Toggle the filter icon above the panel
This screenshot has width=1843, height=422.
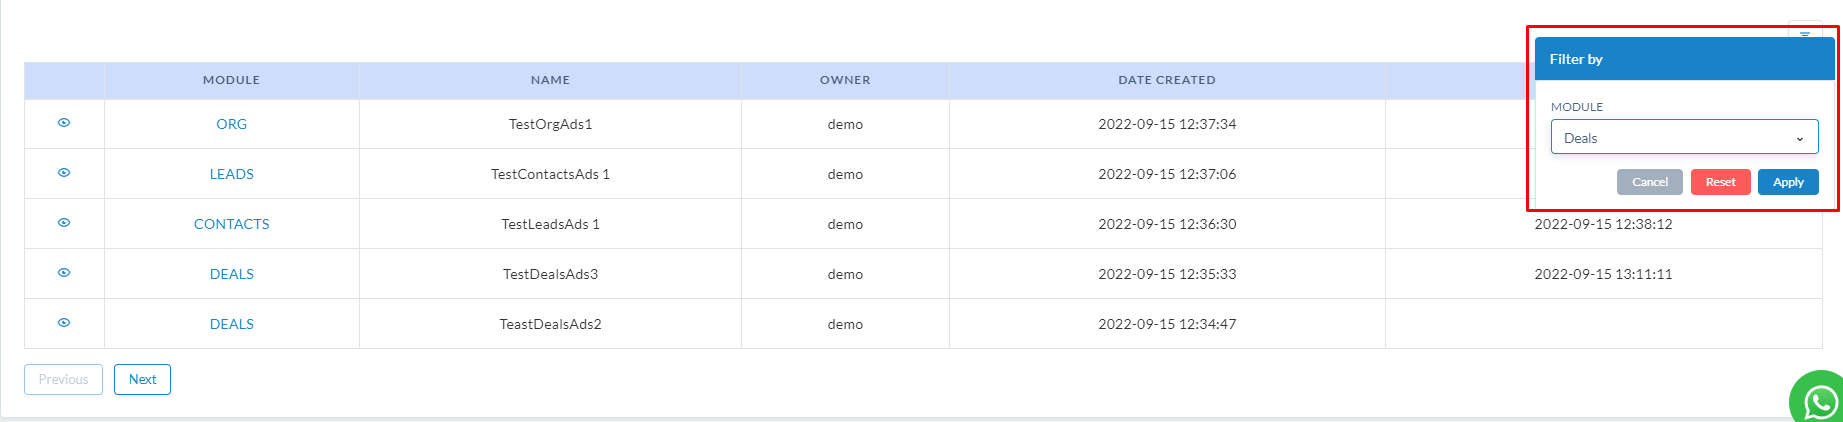pyautogui.click(x=1805, y=33)
